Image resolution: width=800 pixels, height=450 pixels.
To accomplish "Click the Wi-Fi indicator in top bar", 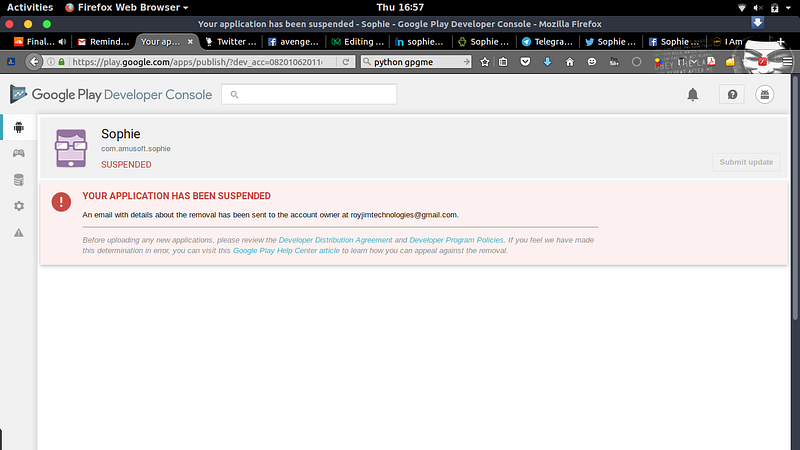I will tap(742, 8).
